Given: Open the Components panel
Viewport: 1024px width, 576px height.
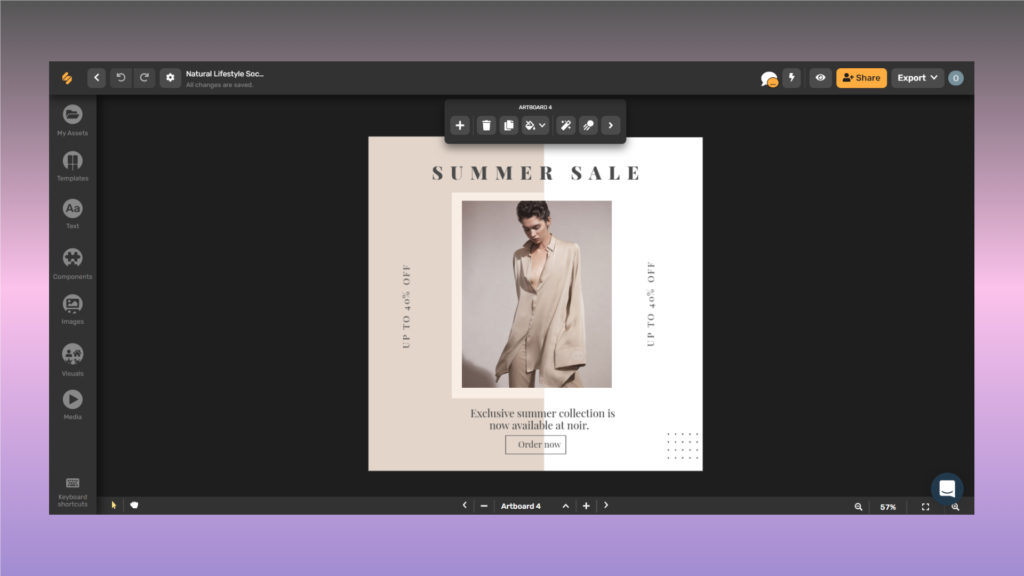Looking at the screenshot, I should click(x=72, y=259).
